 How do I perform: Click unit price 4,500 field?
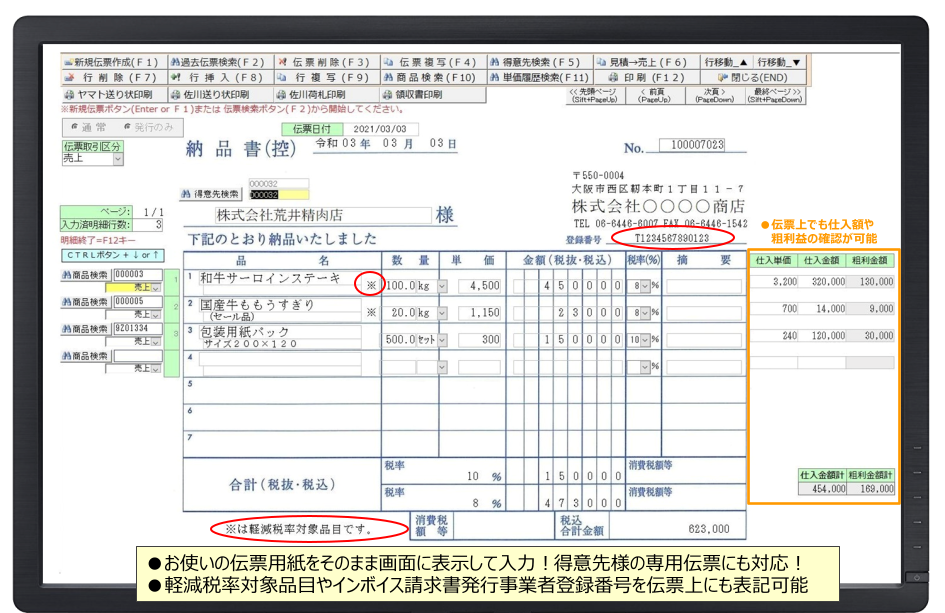[x=480, y=286]
